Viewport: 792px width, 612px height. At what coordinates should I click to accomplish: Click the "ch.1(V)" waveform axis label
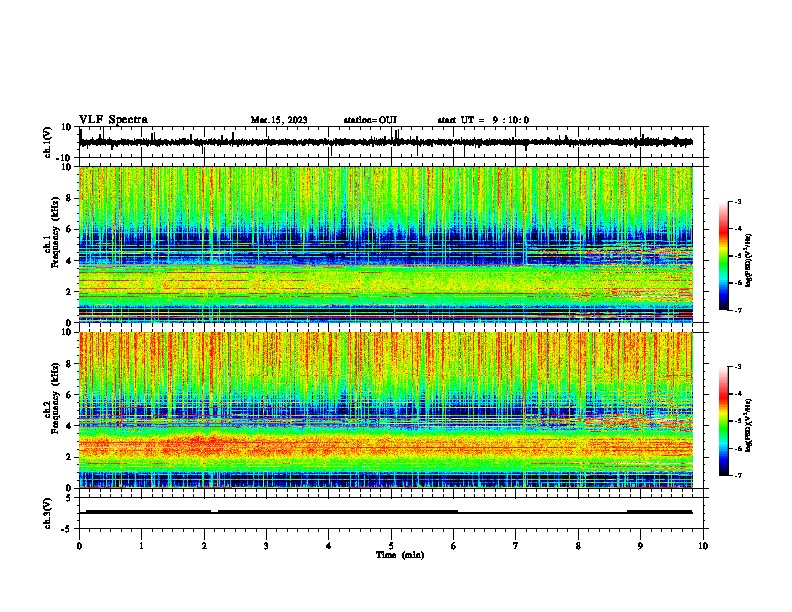point(48,142)
